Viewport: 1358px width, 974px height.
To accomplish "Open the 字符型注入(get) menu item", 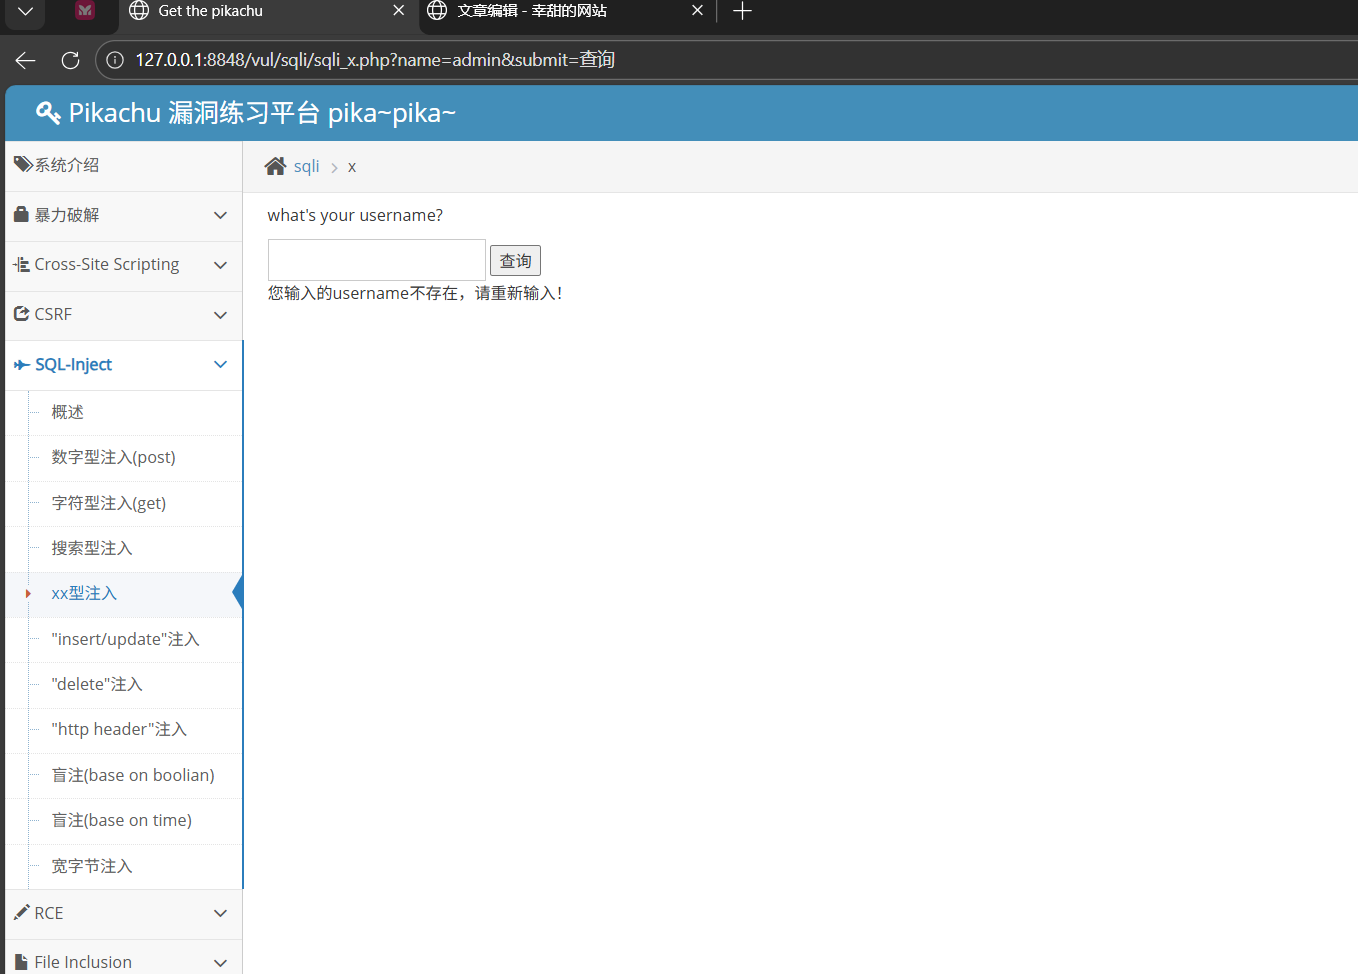I will point(109,503).
